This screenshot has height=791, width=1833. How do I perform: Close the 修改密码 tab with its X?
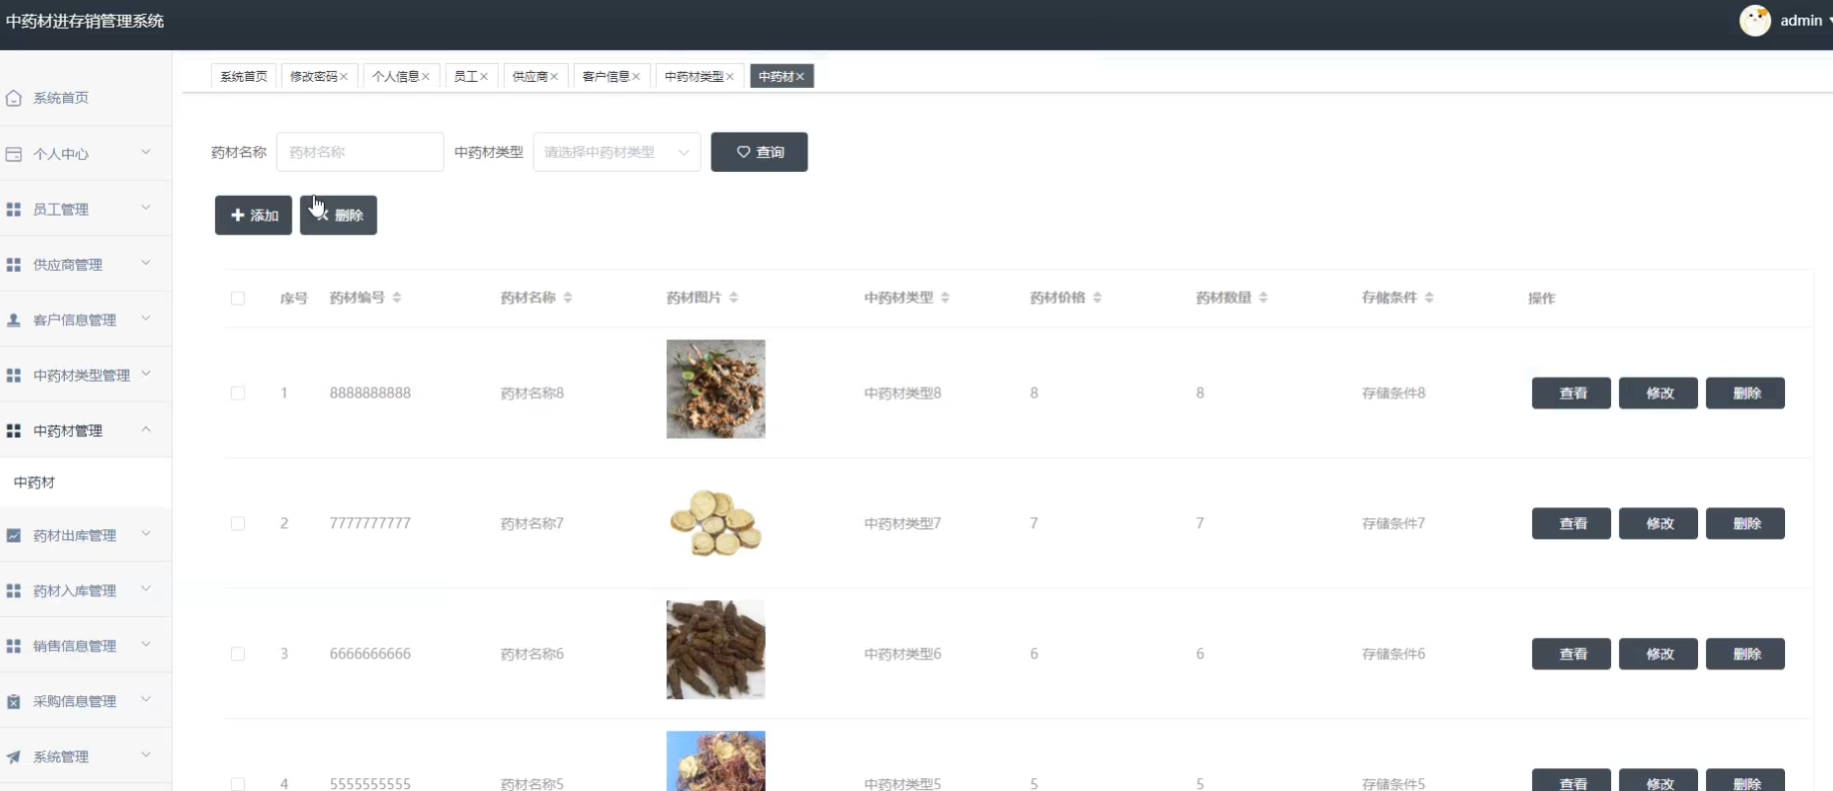(x=344, y=77)
